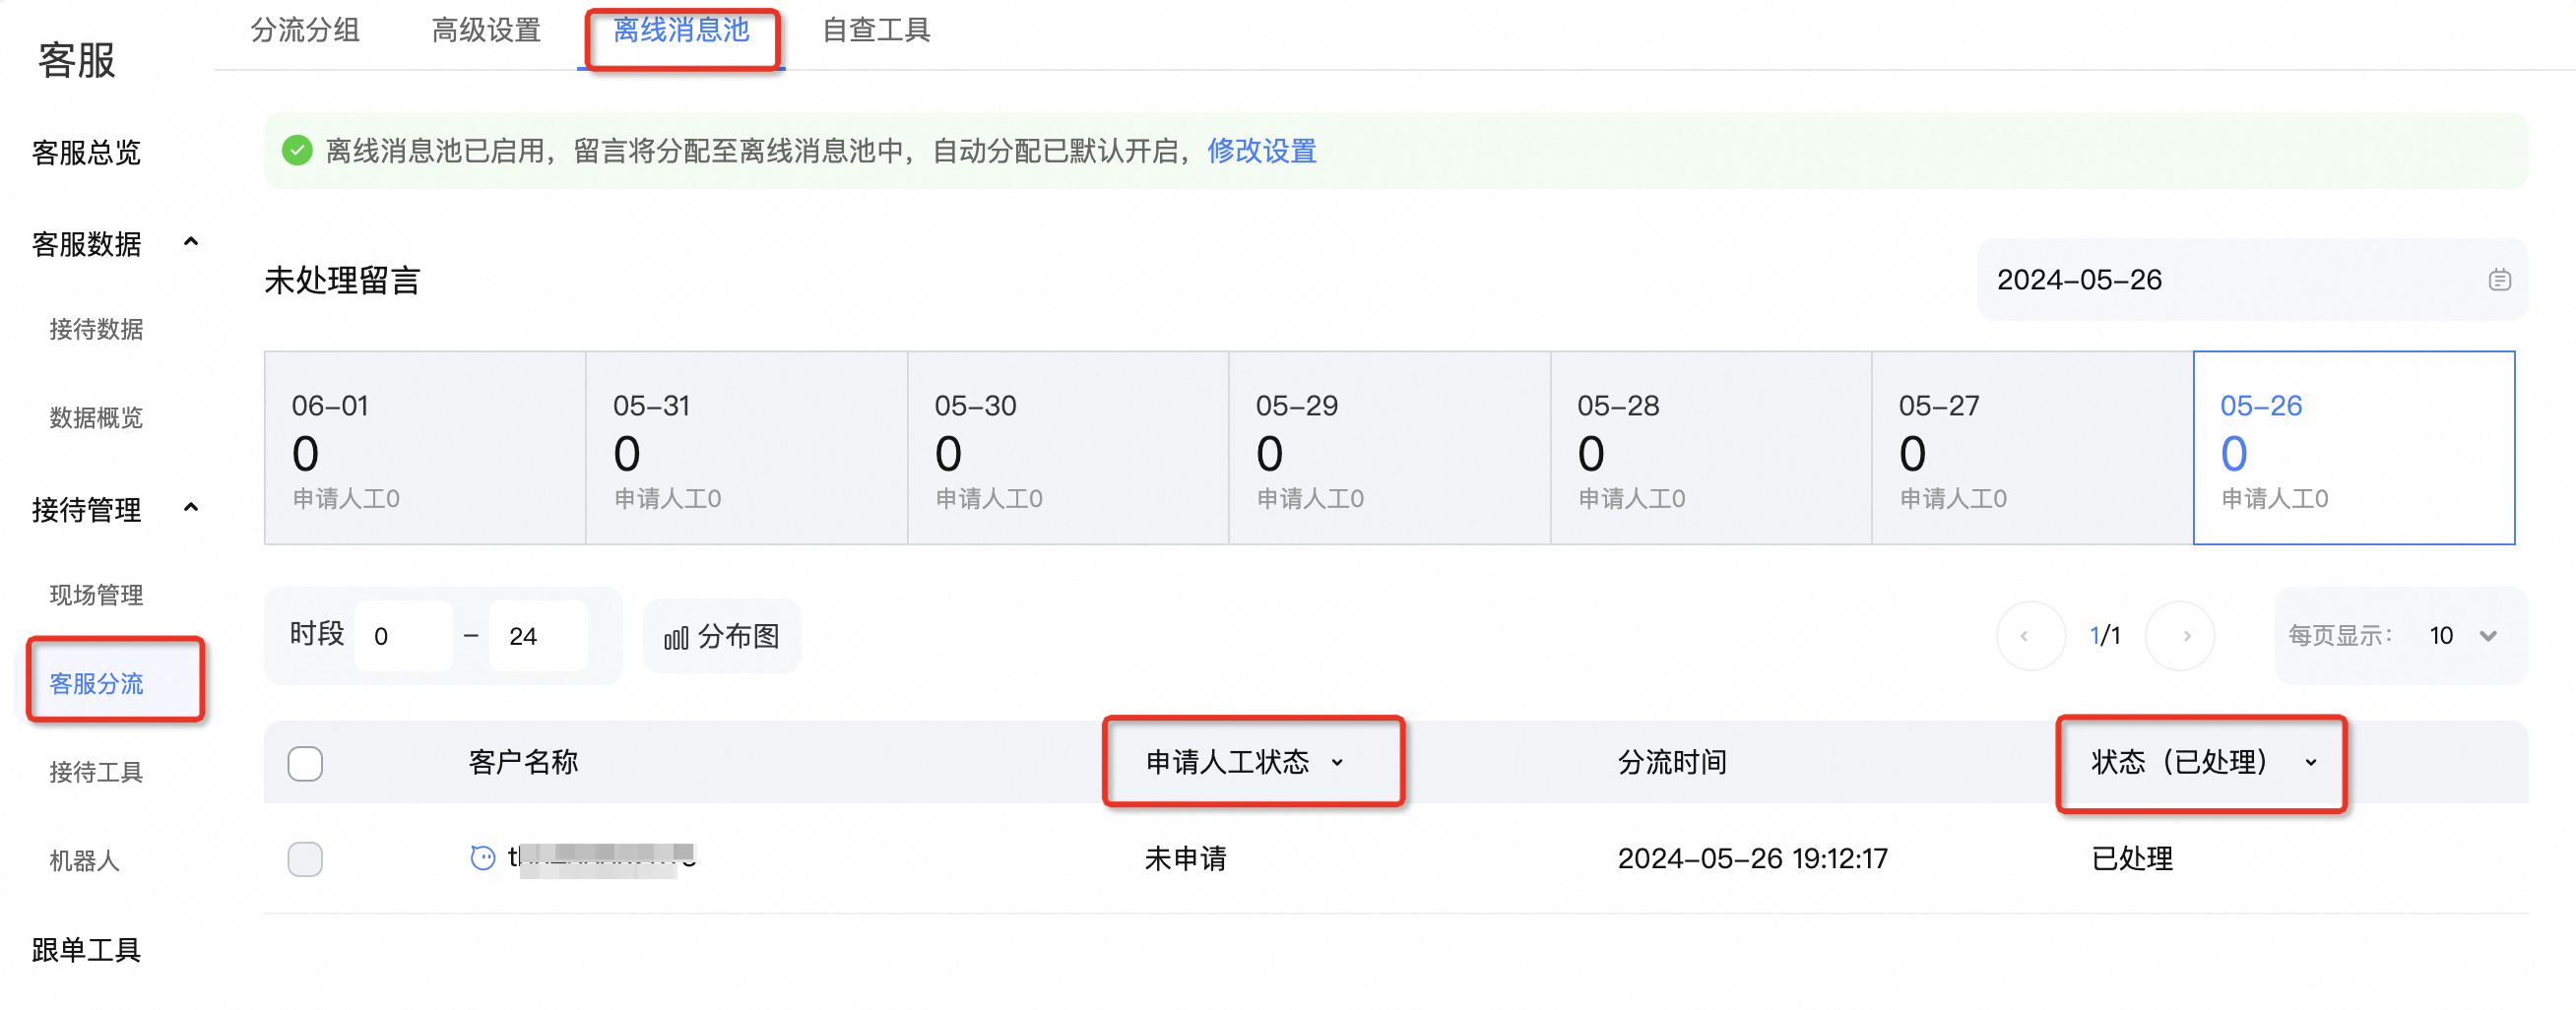Select the 05-30 date card

(x=1068, y=448)
